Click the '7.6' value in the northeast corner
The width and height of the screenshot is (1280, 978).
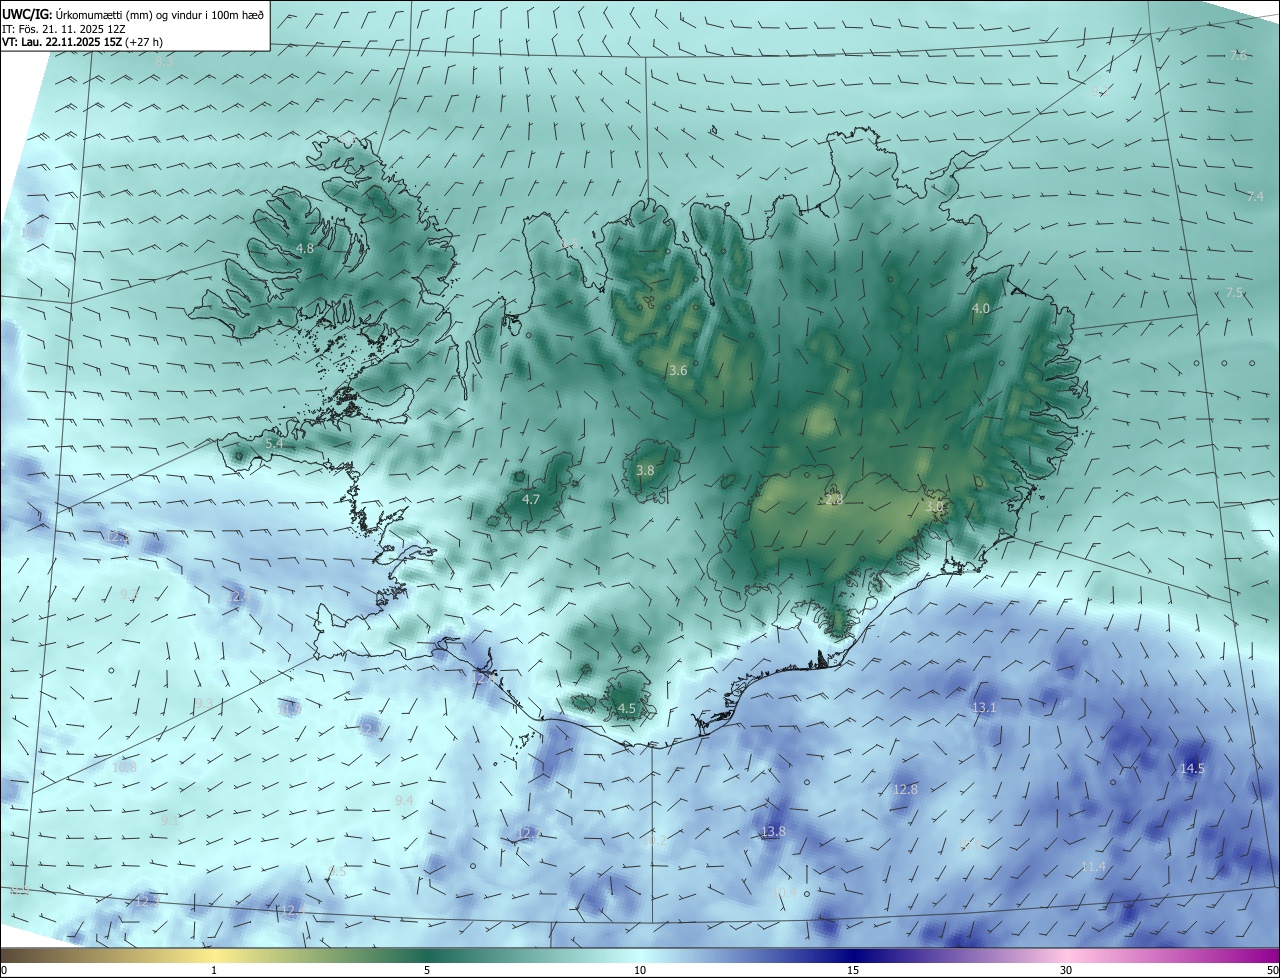click(1238, 56)
